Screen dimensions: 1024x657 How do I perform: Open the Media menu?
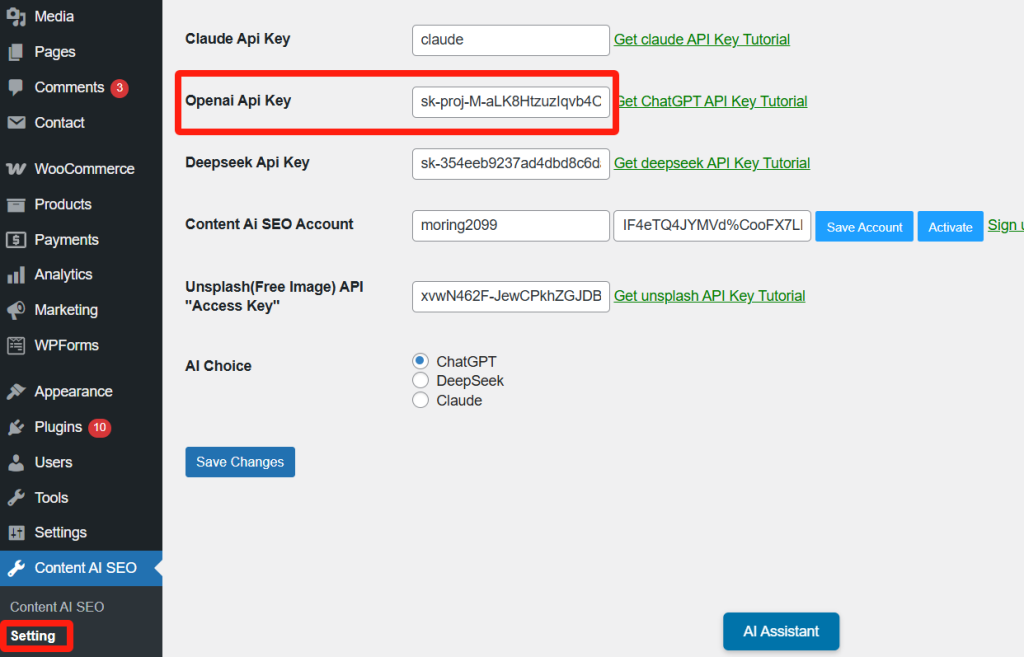[54, 16]
